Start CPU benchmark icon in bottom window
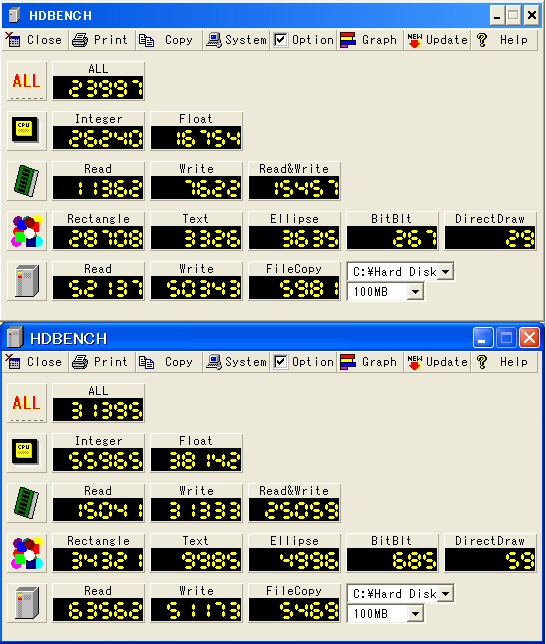The height and width of the screenshot is (644, 546). point(27,453)
